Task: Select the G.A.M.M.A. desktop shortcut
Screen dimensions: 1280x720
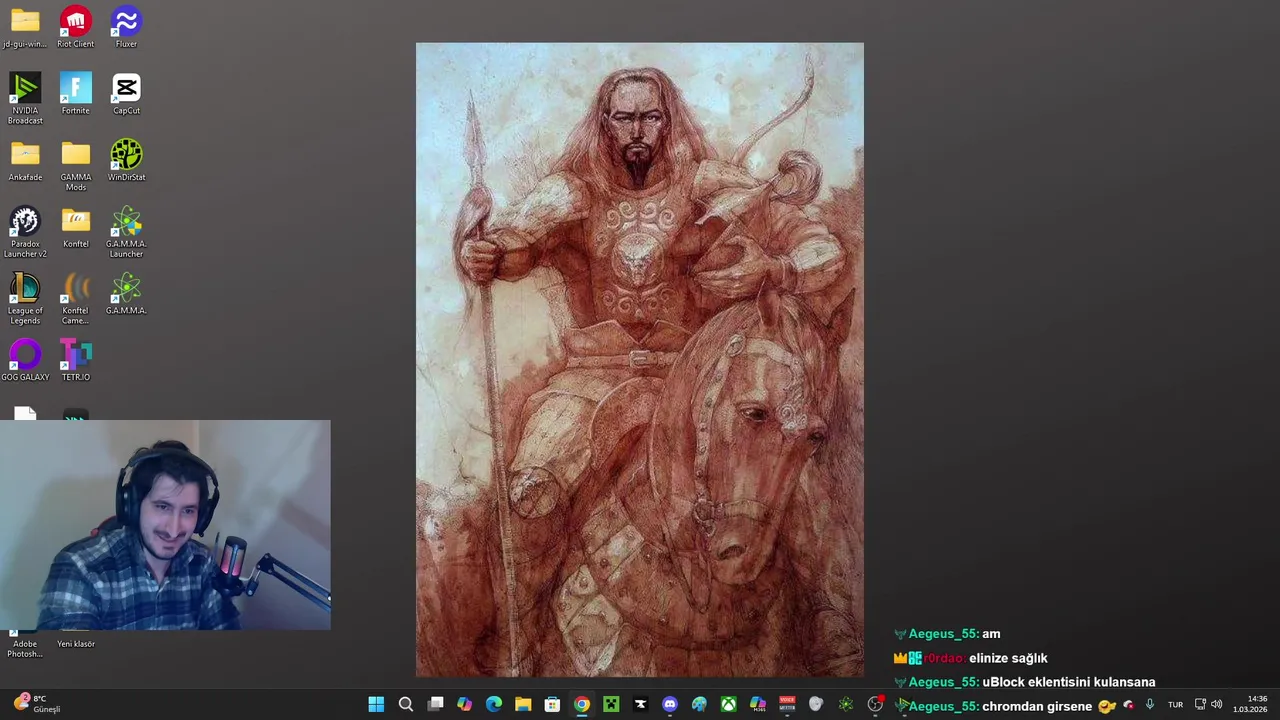Action: (x=126, y=294)
